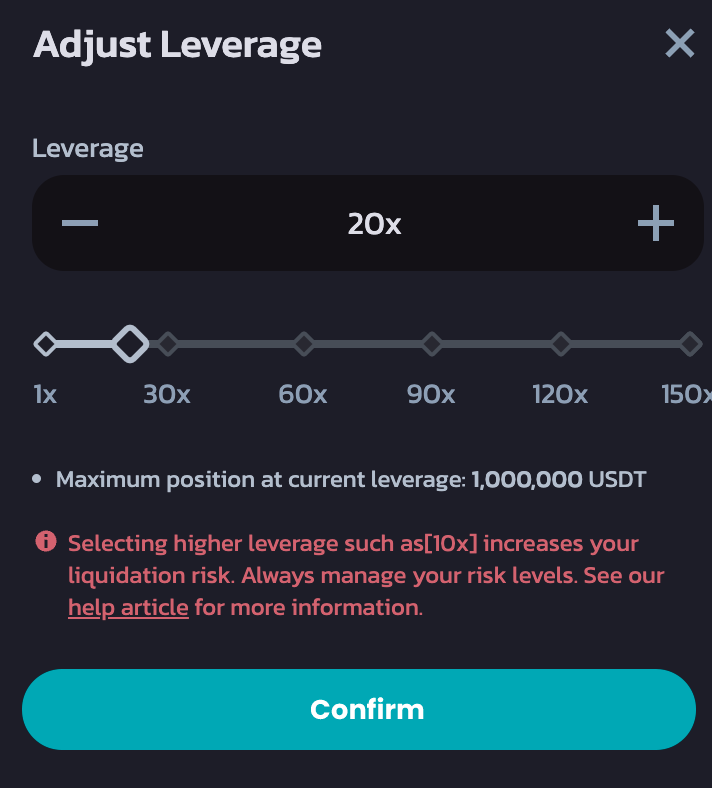The height and width of the screenshot is (788, 712).
Task: Click the large slider handle
Action: 129,344
